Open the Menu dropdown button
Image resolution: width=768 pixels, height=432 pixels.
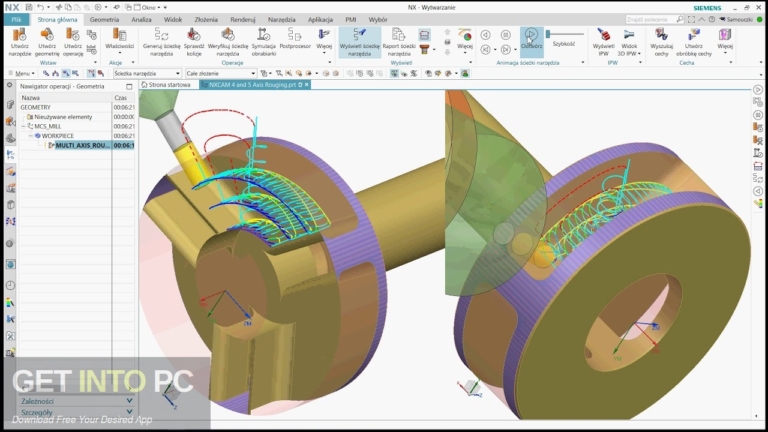click(22, 73)
